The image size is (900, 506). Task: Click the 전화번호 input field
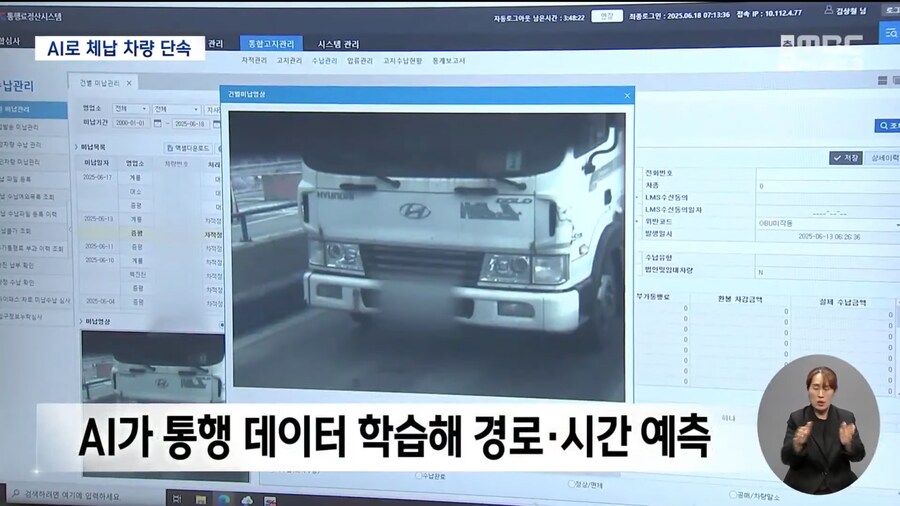827,173
